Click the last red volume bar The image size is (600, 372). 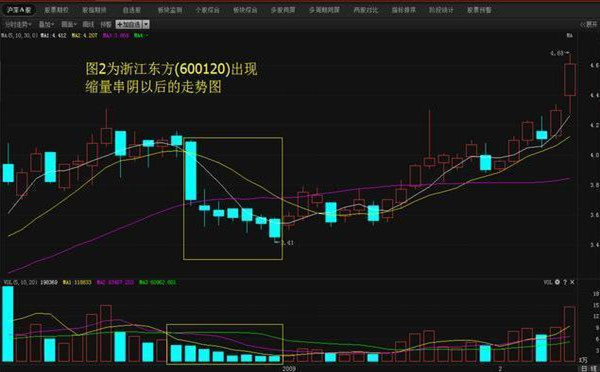[x=570, y=334]
